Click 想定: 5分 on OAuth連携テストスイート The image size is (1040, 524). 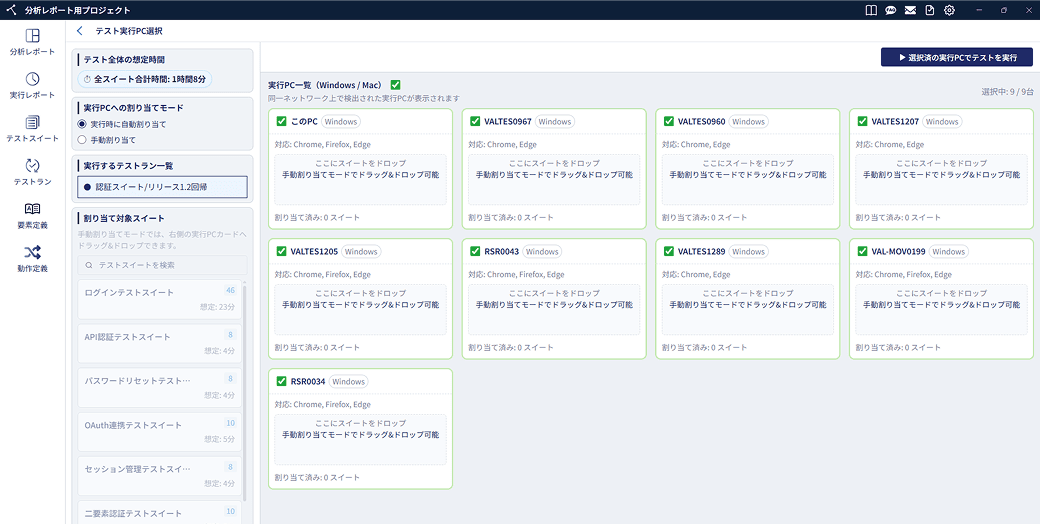219,439
